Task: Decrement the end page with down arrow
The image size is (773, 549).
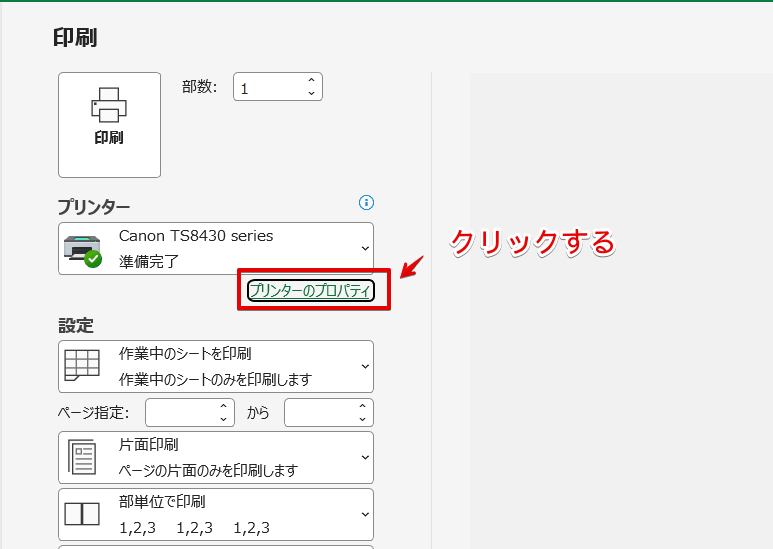Action: point(362,419)
